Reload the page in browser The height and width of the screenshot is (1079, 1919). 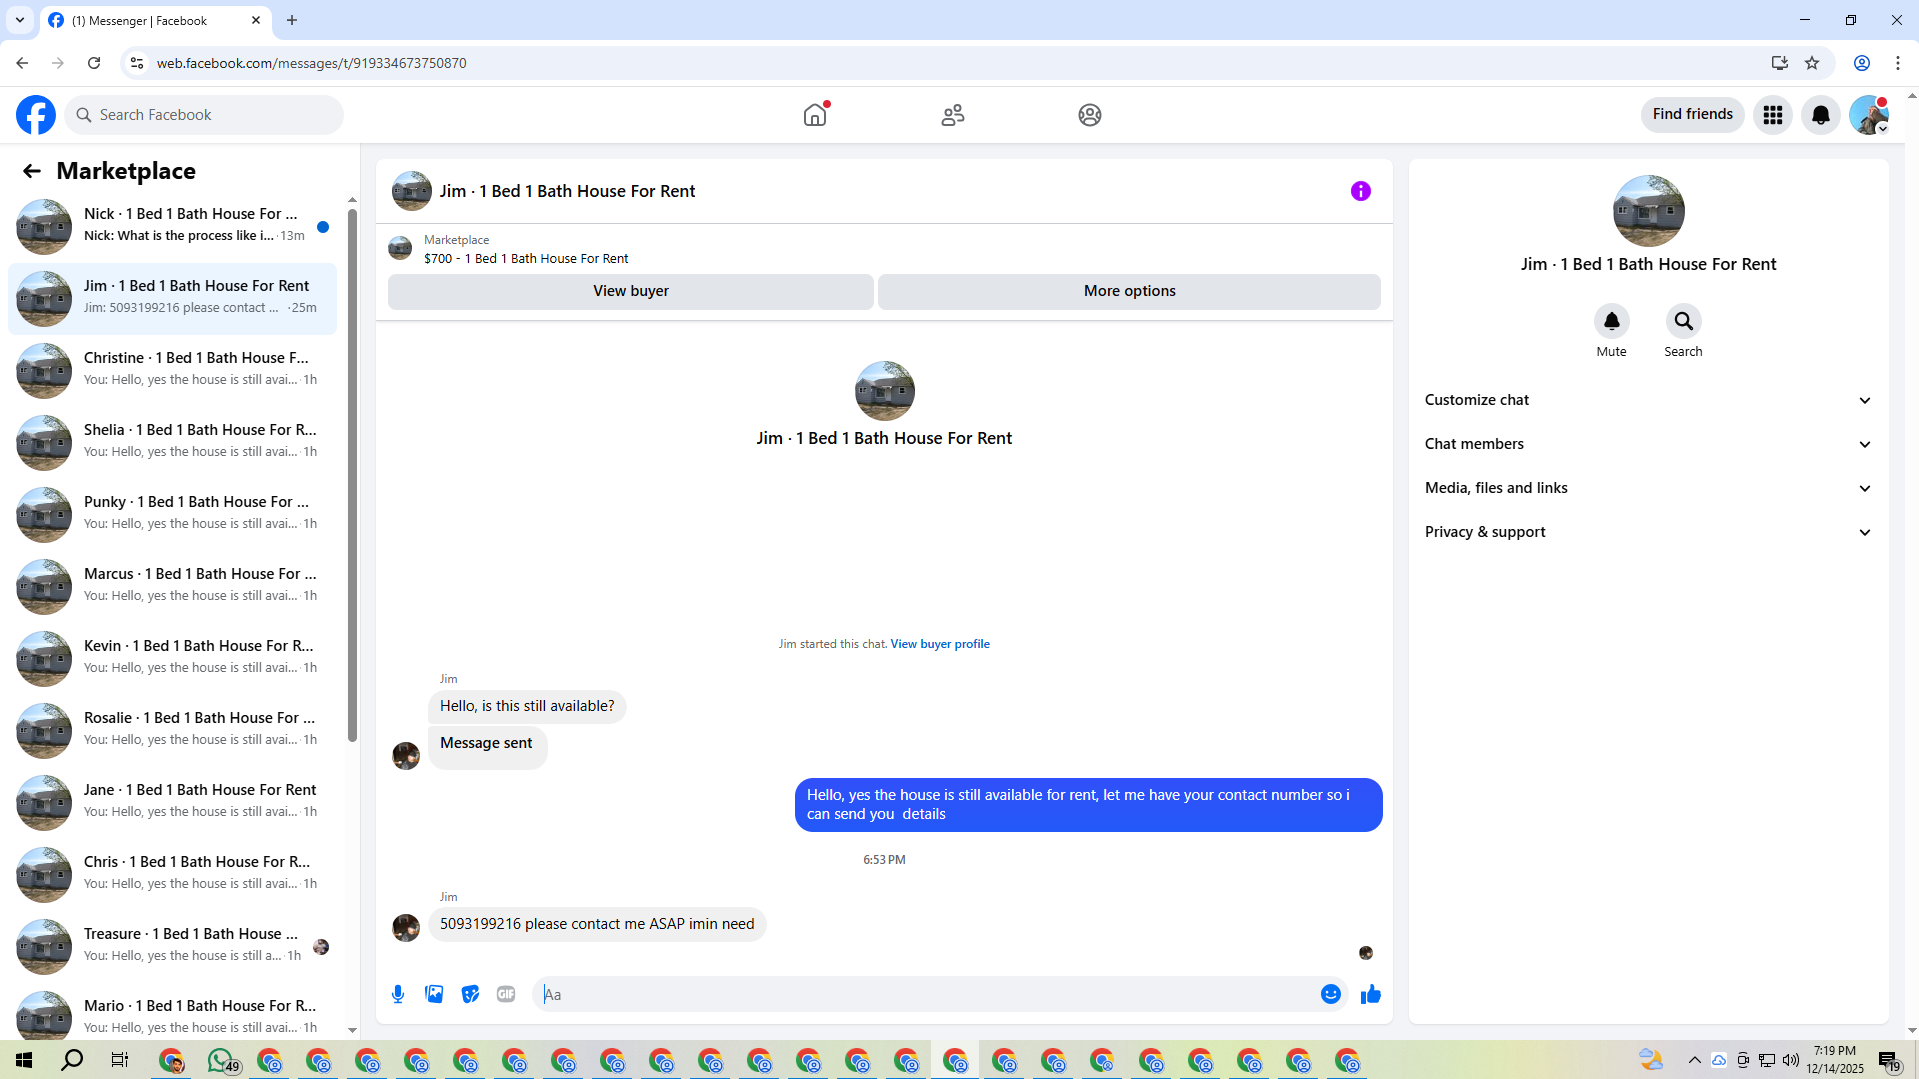(94, 63)
